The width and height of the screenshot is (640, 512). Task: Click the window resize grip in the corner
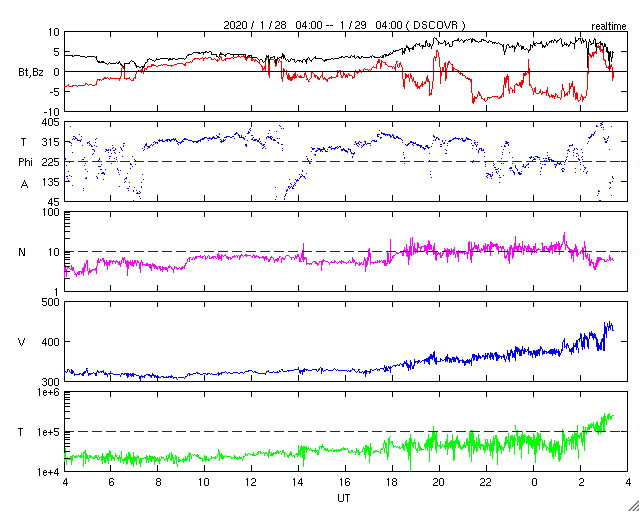tap(633, 506)
